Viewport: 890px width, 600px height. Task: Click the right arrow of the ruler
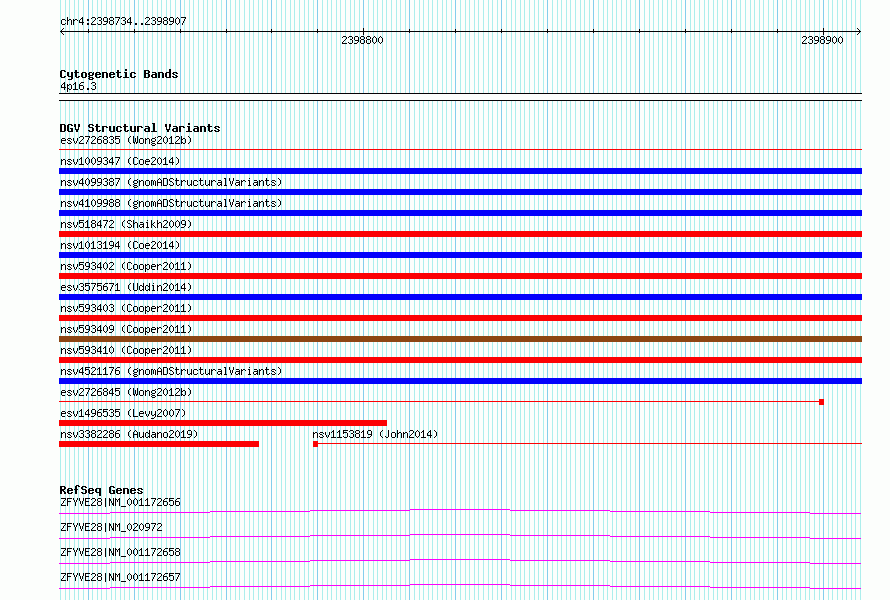[x=859, y=31]
